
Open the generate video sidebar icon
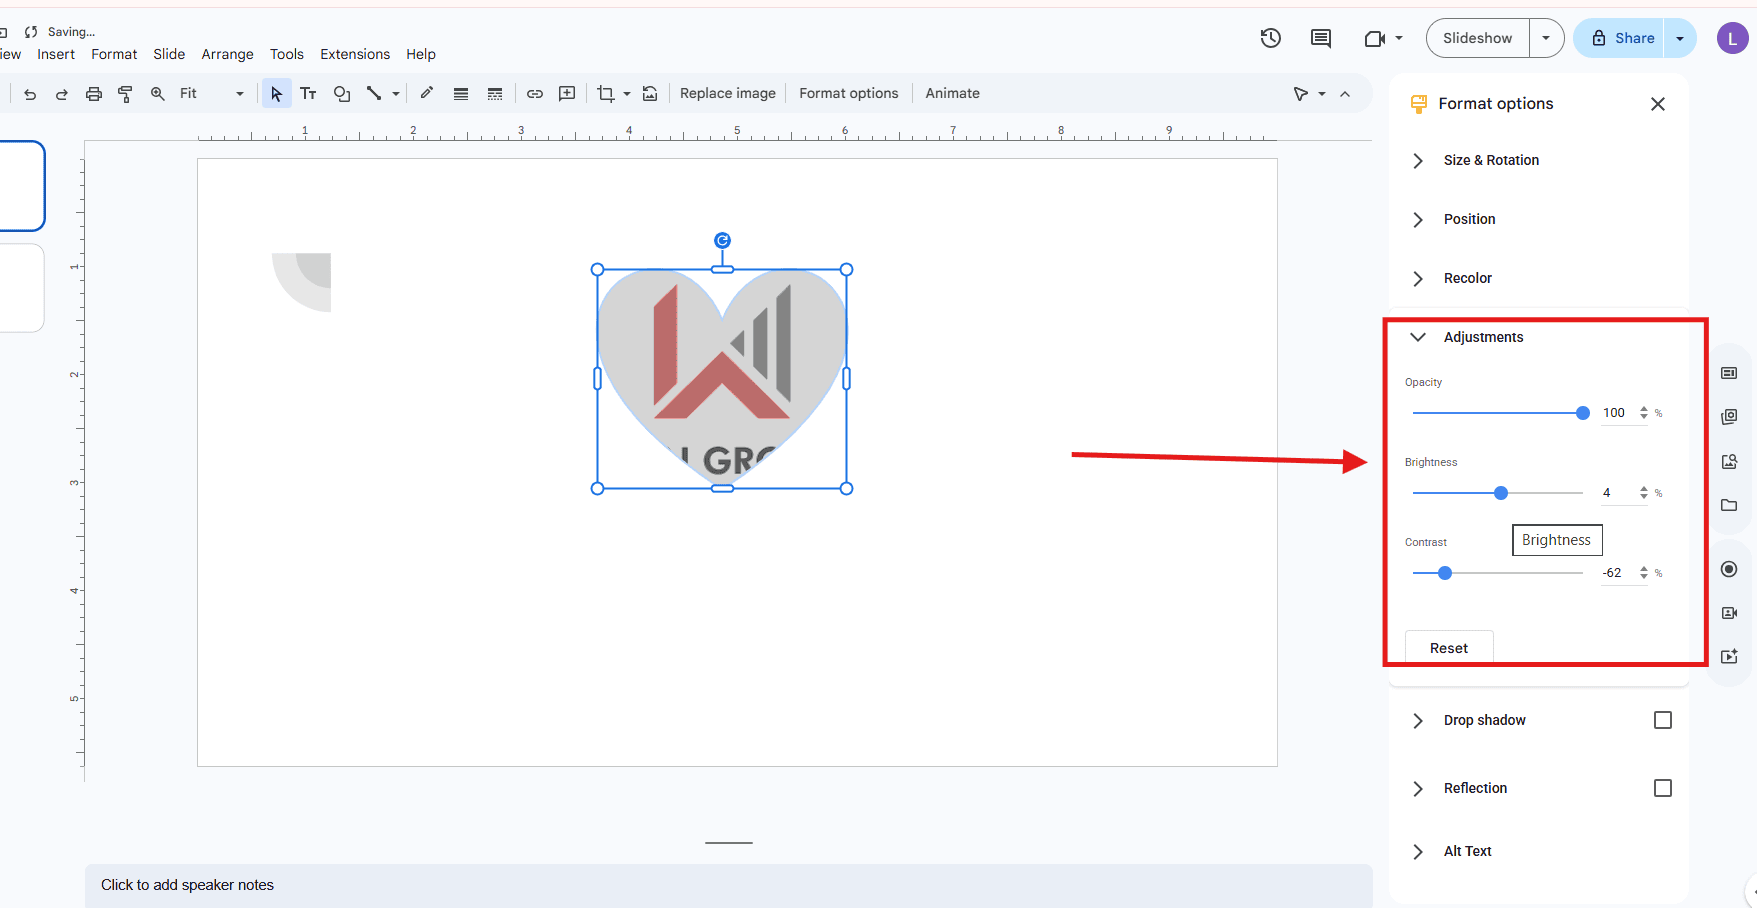(1729, 657)
